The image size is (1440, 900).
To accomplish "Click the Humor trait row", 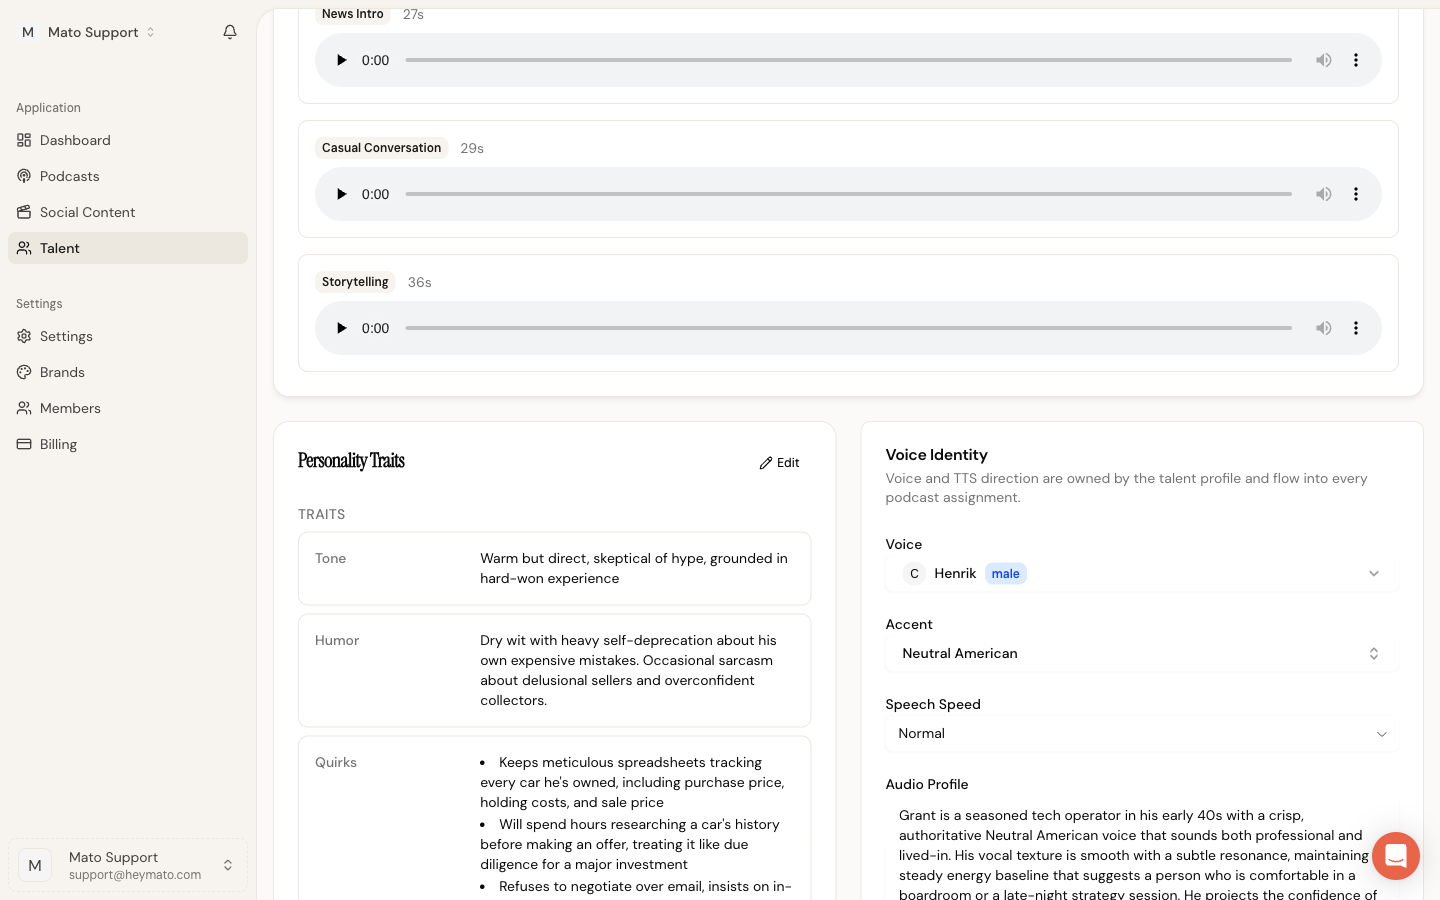I will coord(554,670).
